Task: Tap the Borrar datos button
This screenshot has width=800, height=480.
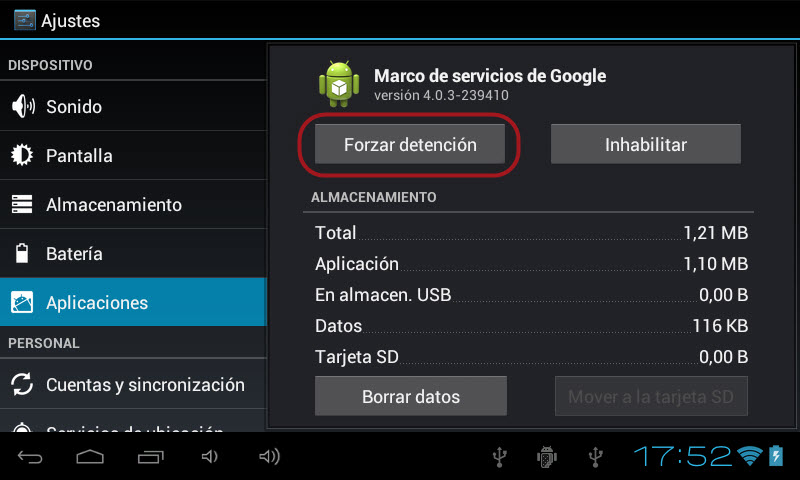Action: [x=411, y=396]
